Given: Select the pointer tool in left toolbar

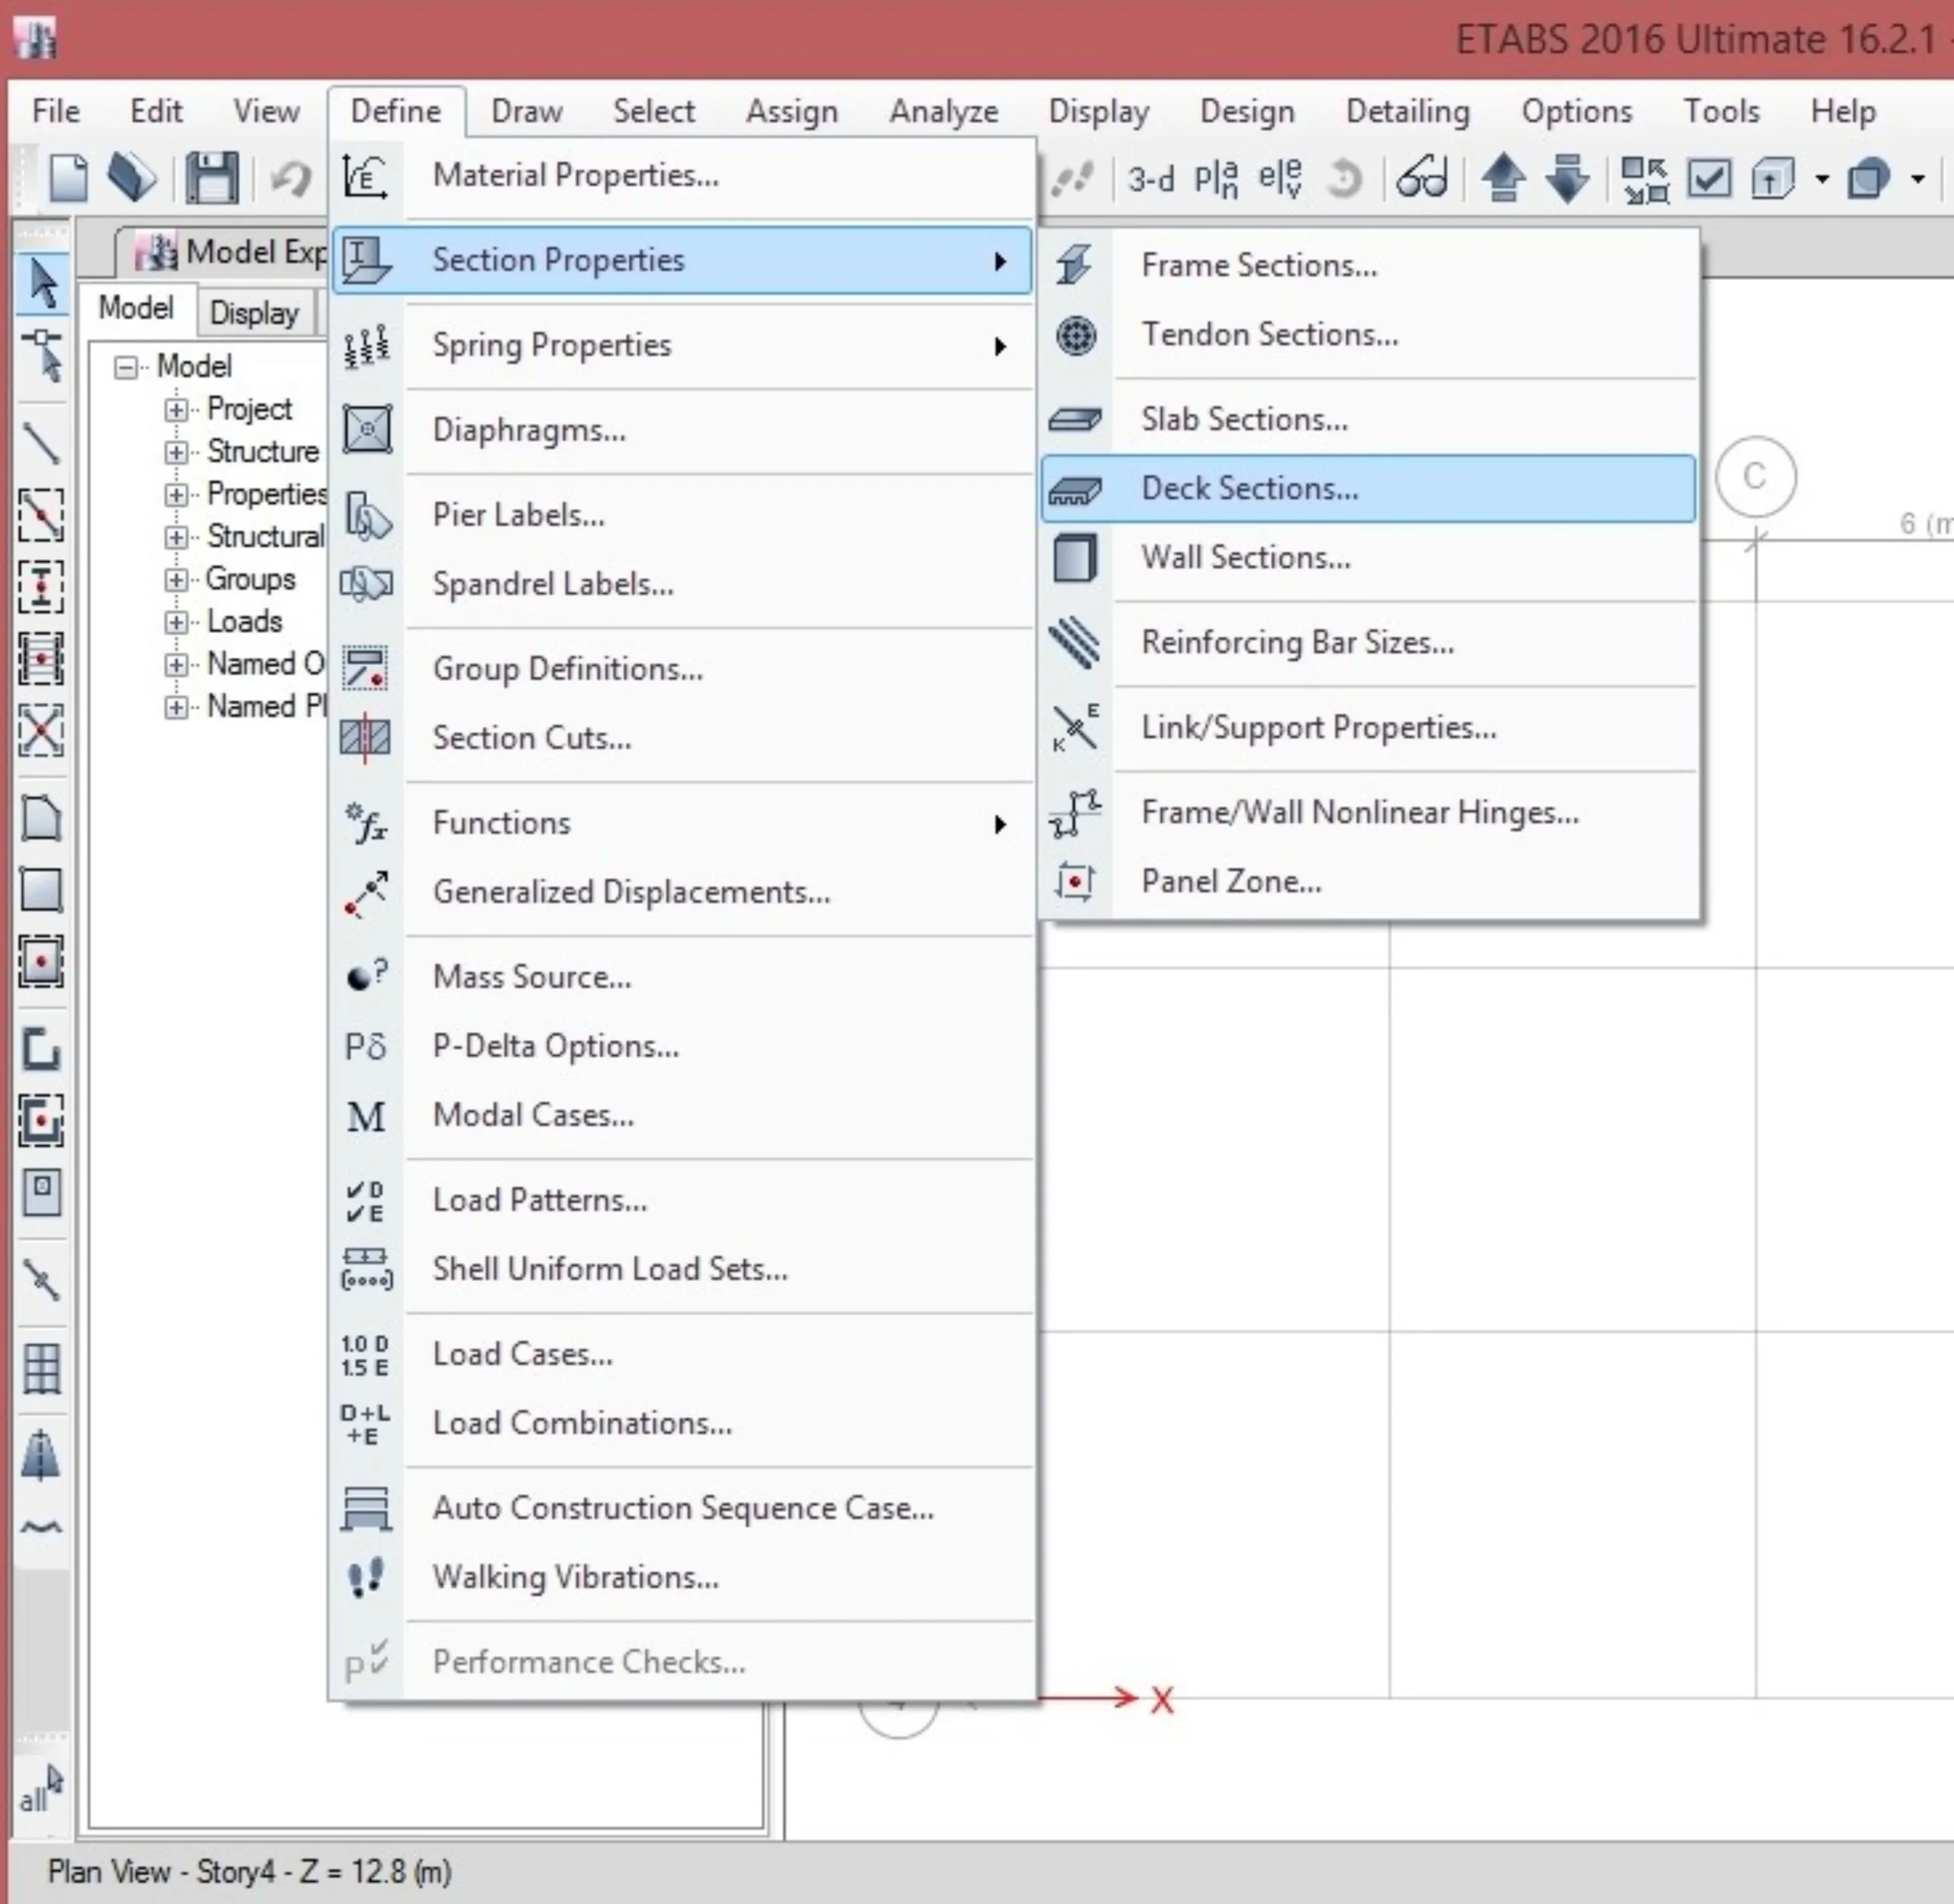Looking at the screenshot, I should [42, 283].
